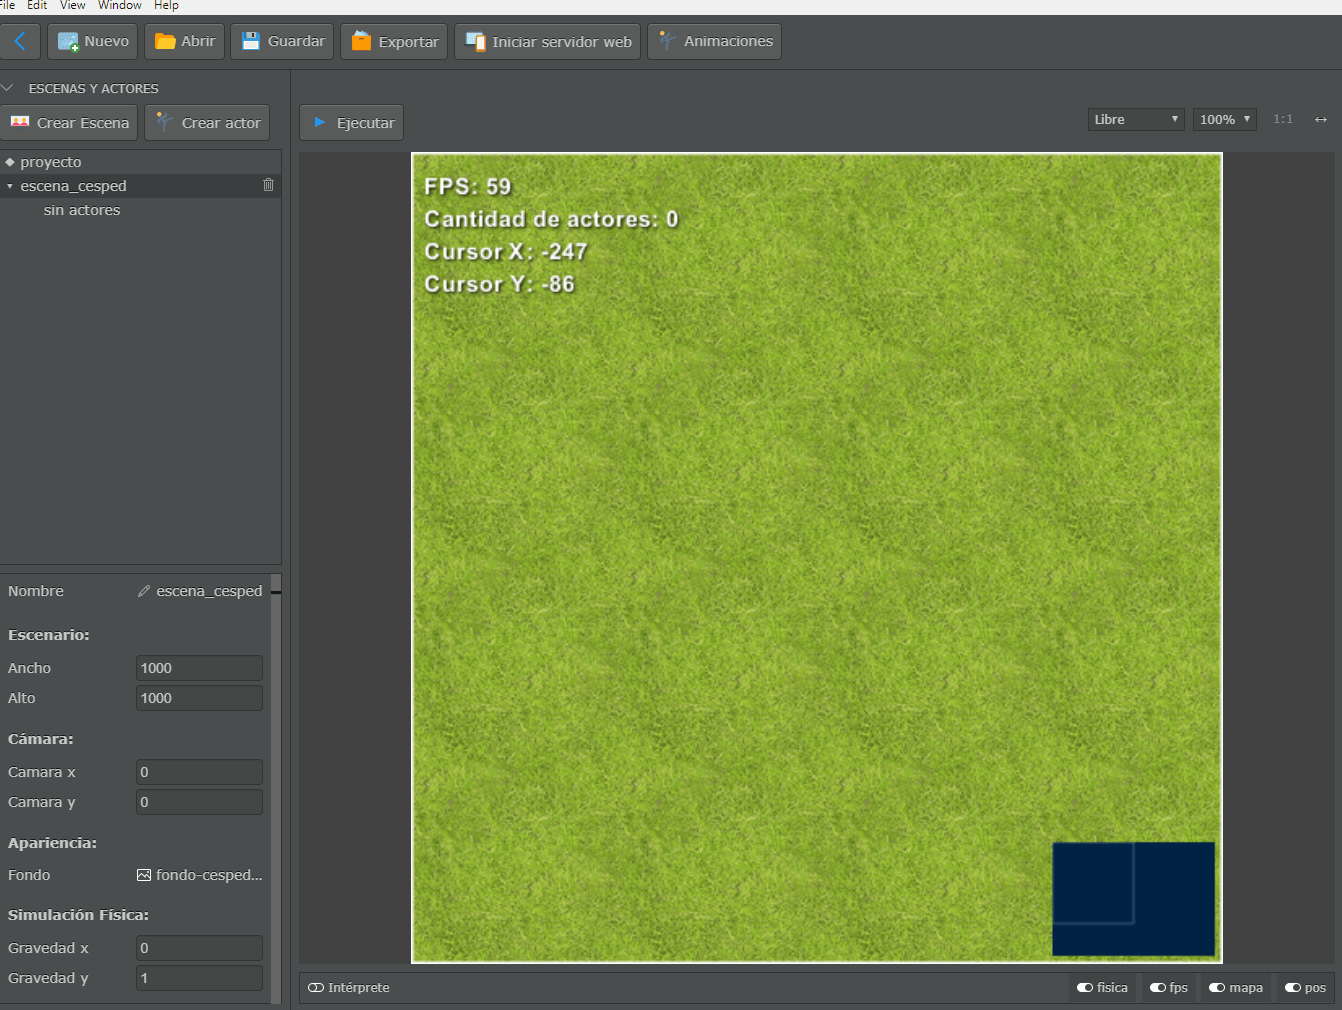Collapse the Escenas y Actores panel
Viewport: 1342px width, 1010px height.
pyautogui.click(x=8, y=88)
